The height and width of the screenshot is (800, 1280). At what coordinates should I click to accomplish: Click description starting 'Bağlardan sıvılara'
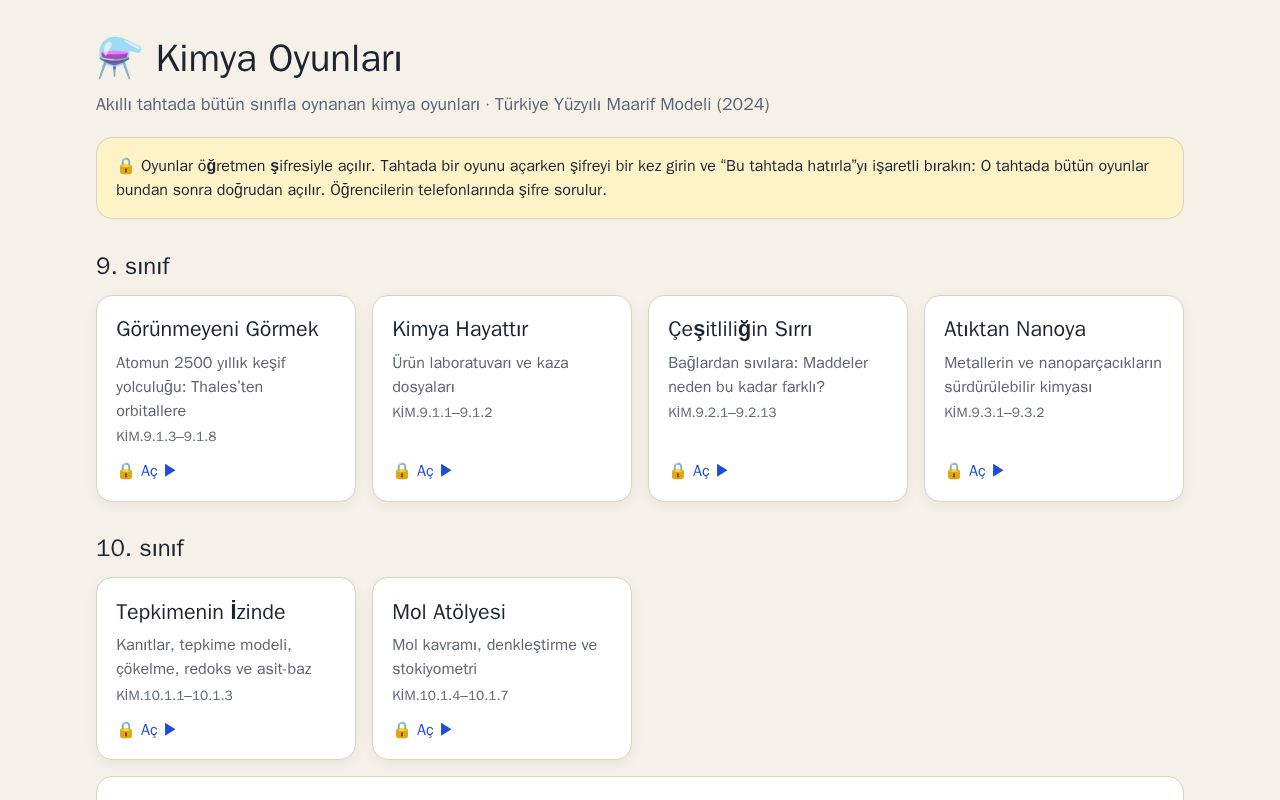tap(768, 375)
